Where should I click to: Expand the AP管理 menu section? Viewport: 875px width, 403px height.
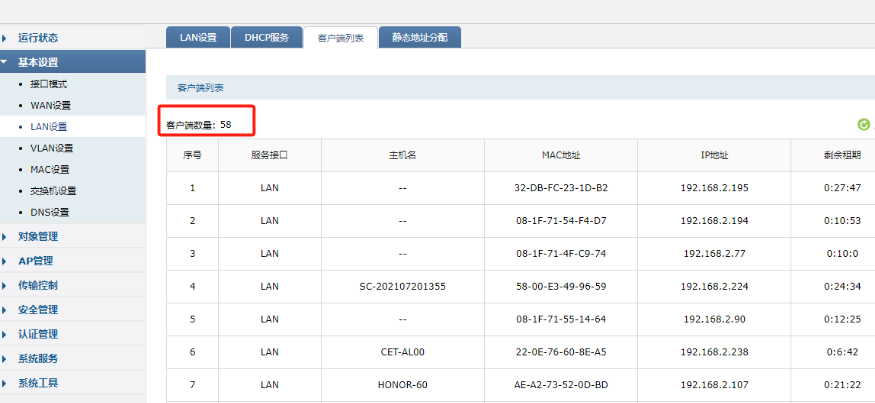coord(36,261)
